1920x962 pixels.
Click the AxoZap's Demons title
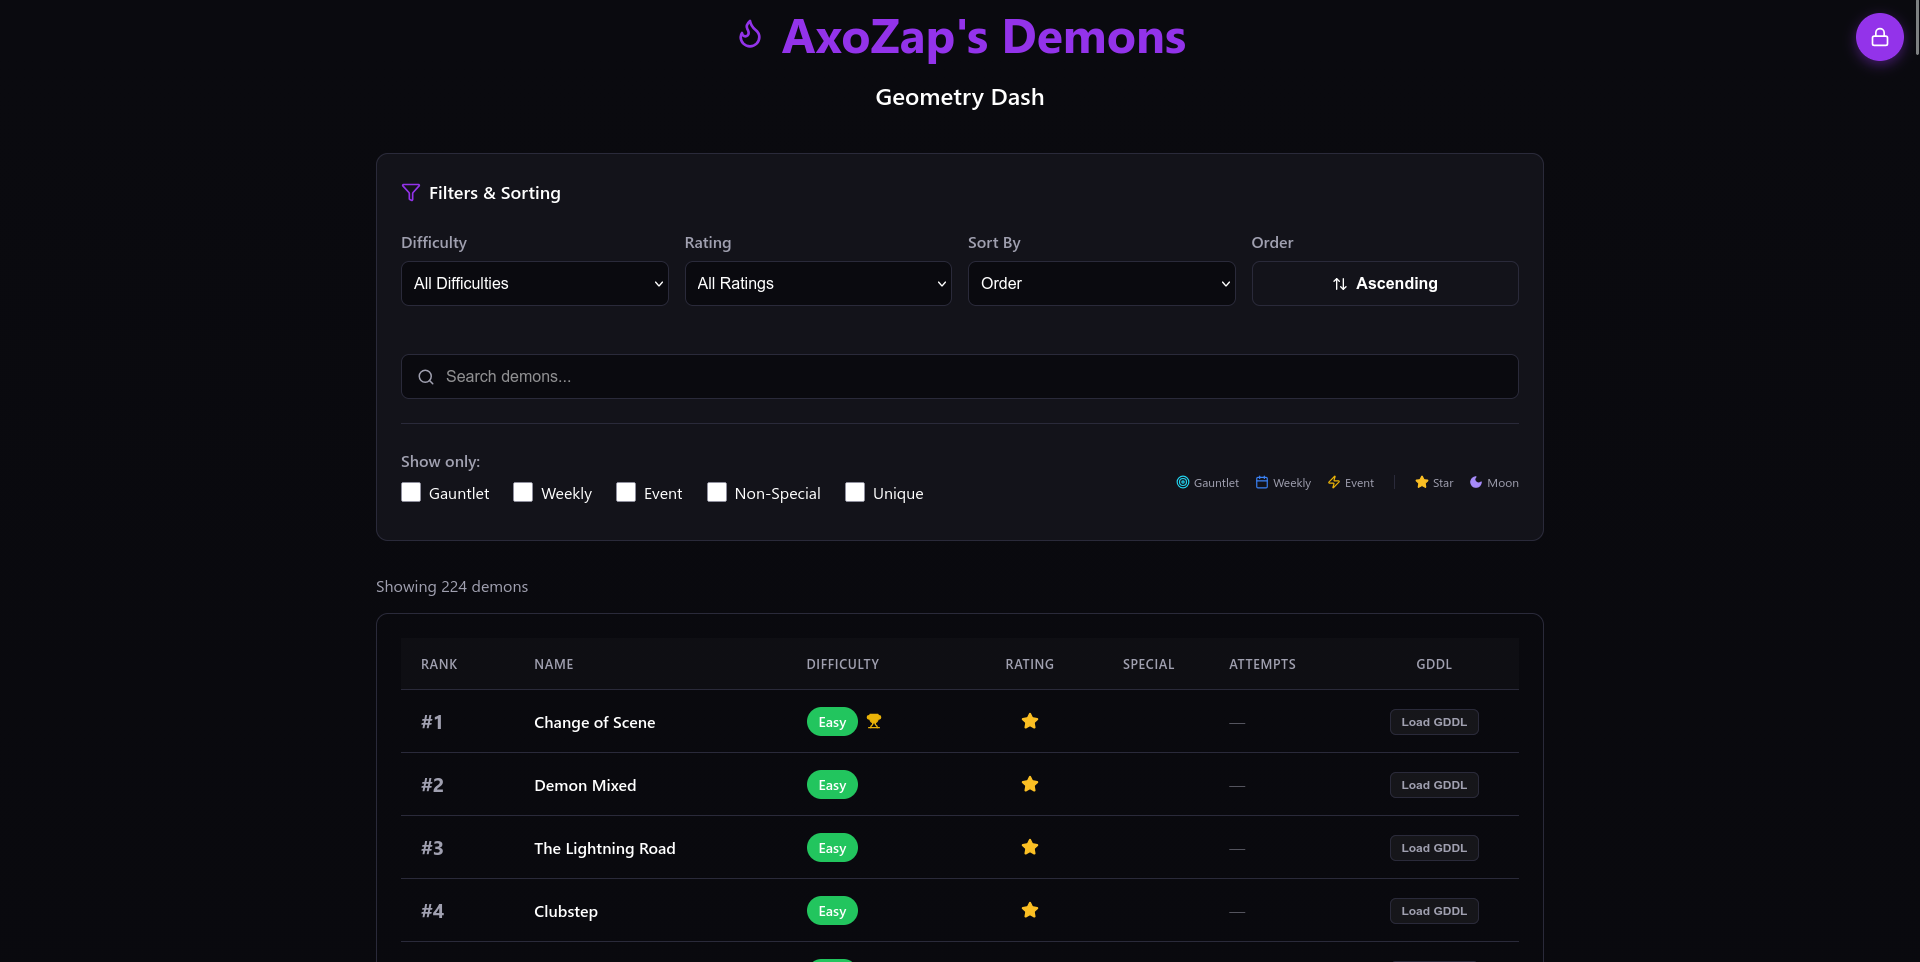click(984, 37)
